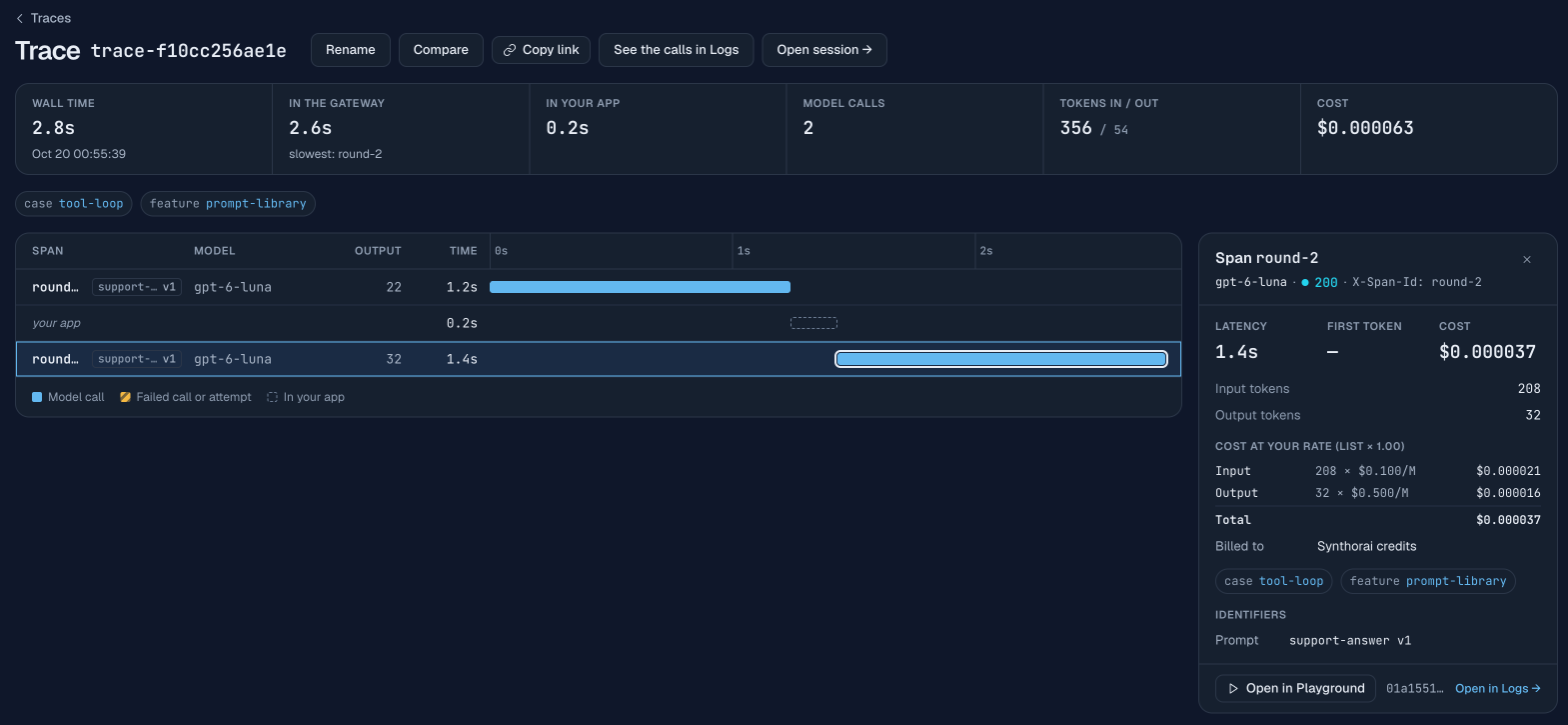This screenshot has width=1568, height=725.
Task: Select the span row with 32 output tokens
Action: tap(598, 359)
